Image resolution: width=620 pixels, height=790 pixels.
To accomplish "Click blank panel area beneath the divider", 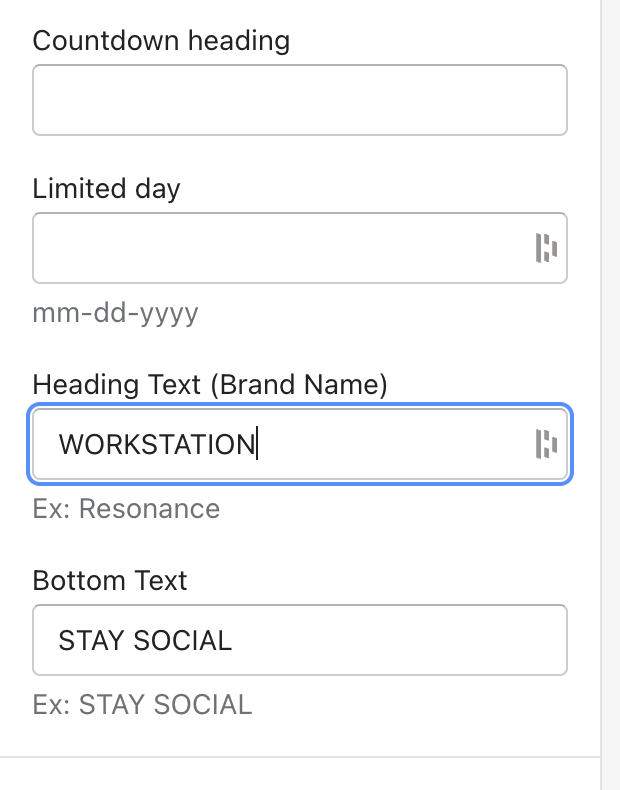I will pos(299,775).
